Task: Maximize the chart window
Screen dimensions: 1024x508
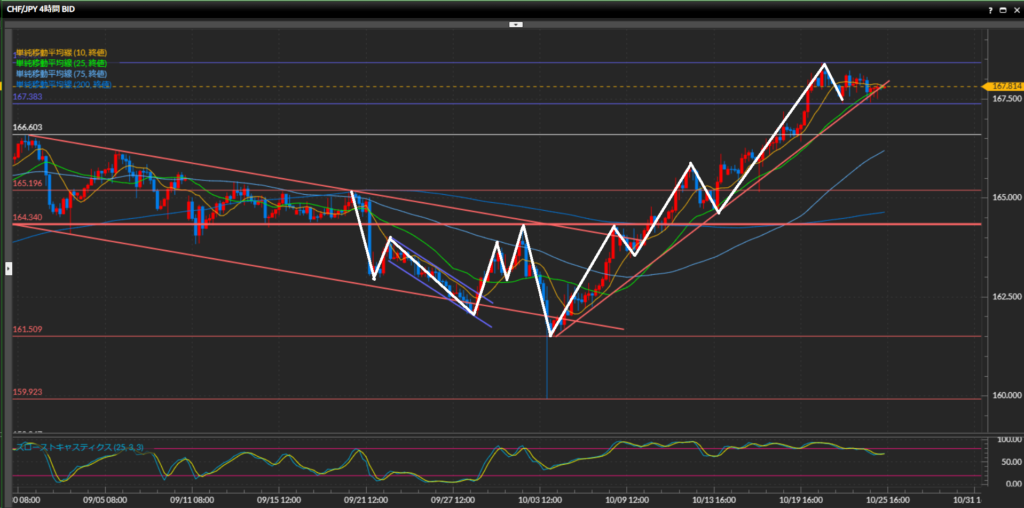Action: (x=1003, y=9)
